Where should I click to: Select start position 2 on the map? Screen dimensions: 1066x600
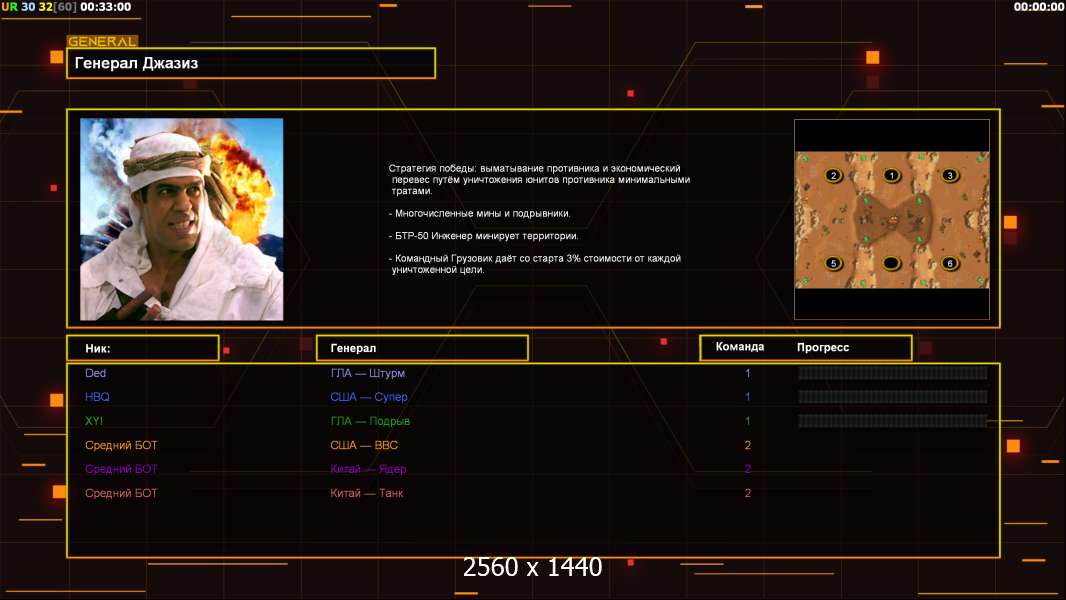833,176
